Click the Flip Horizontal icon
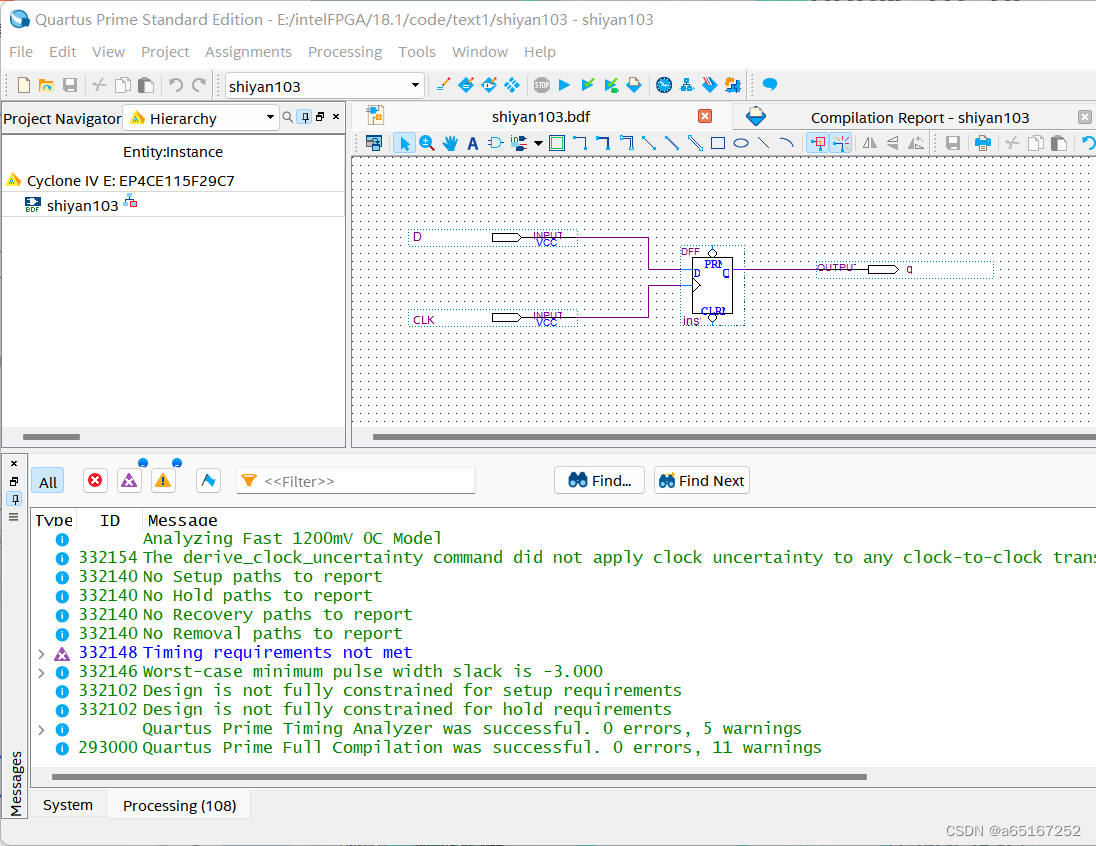This screenshot has height=846, width=1096. (870, 143)
